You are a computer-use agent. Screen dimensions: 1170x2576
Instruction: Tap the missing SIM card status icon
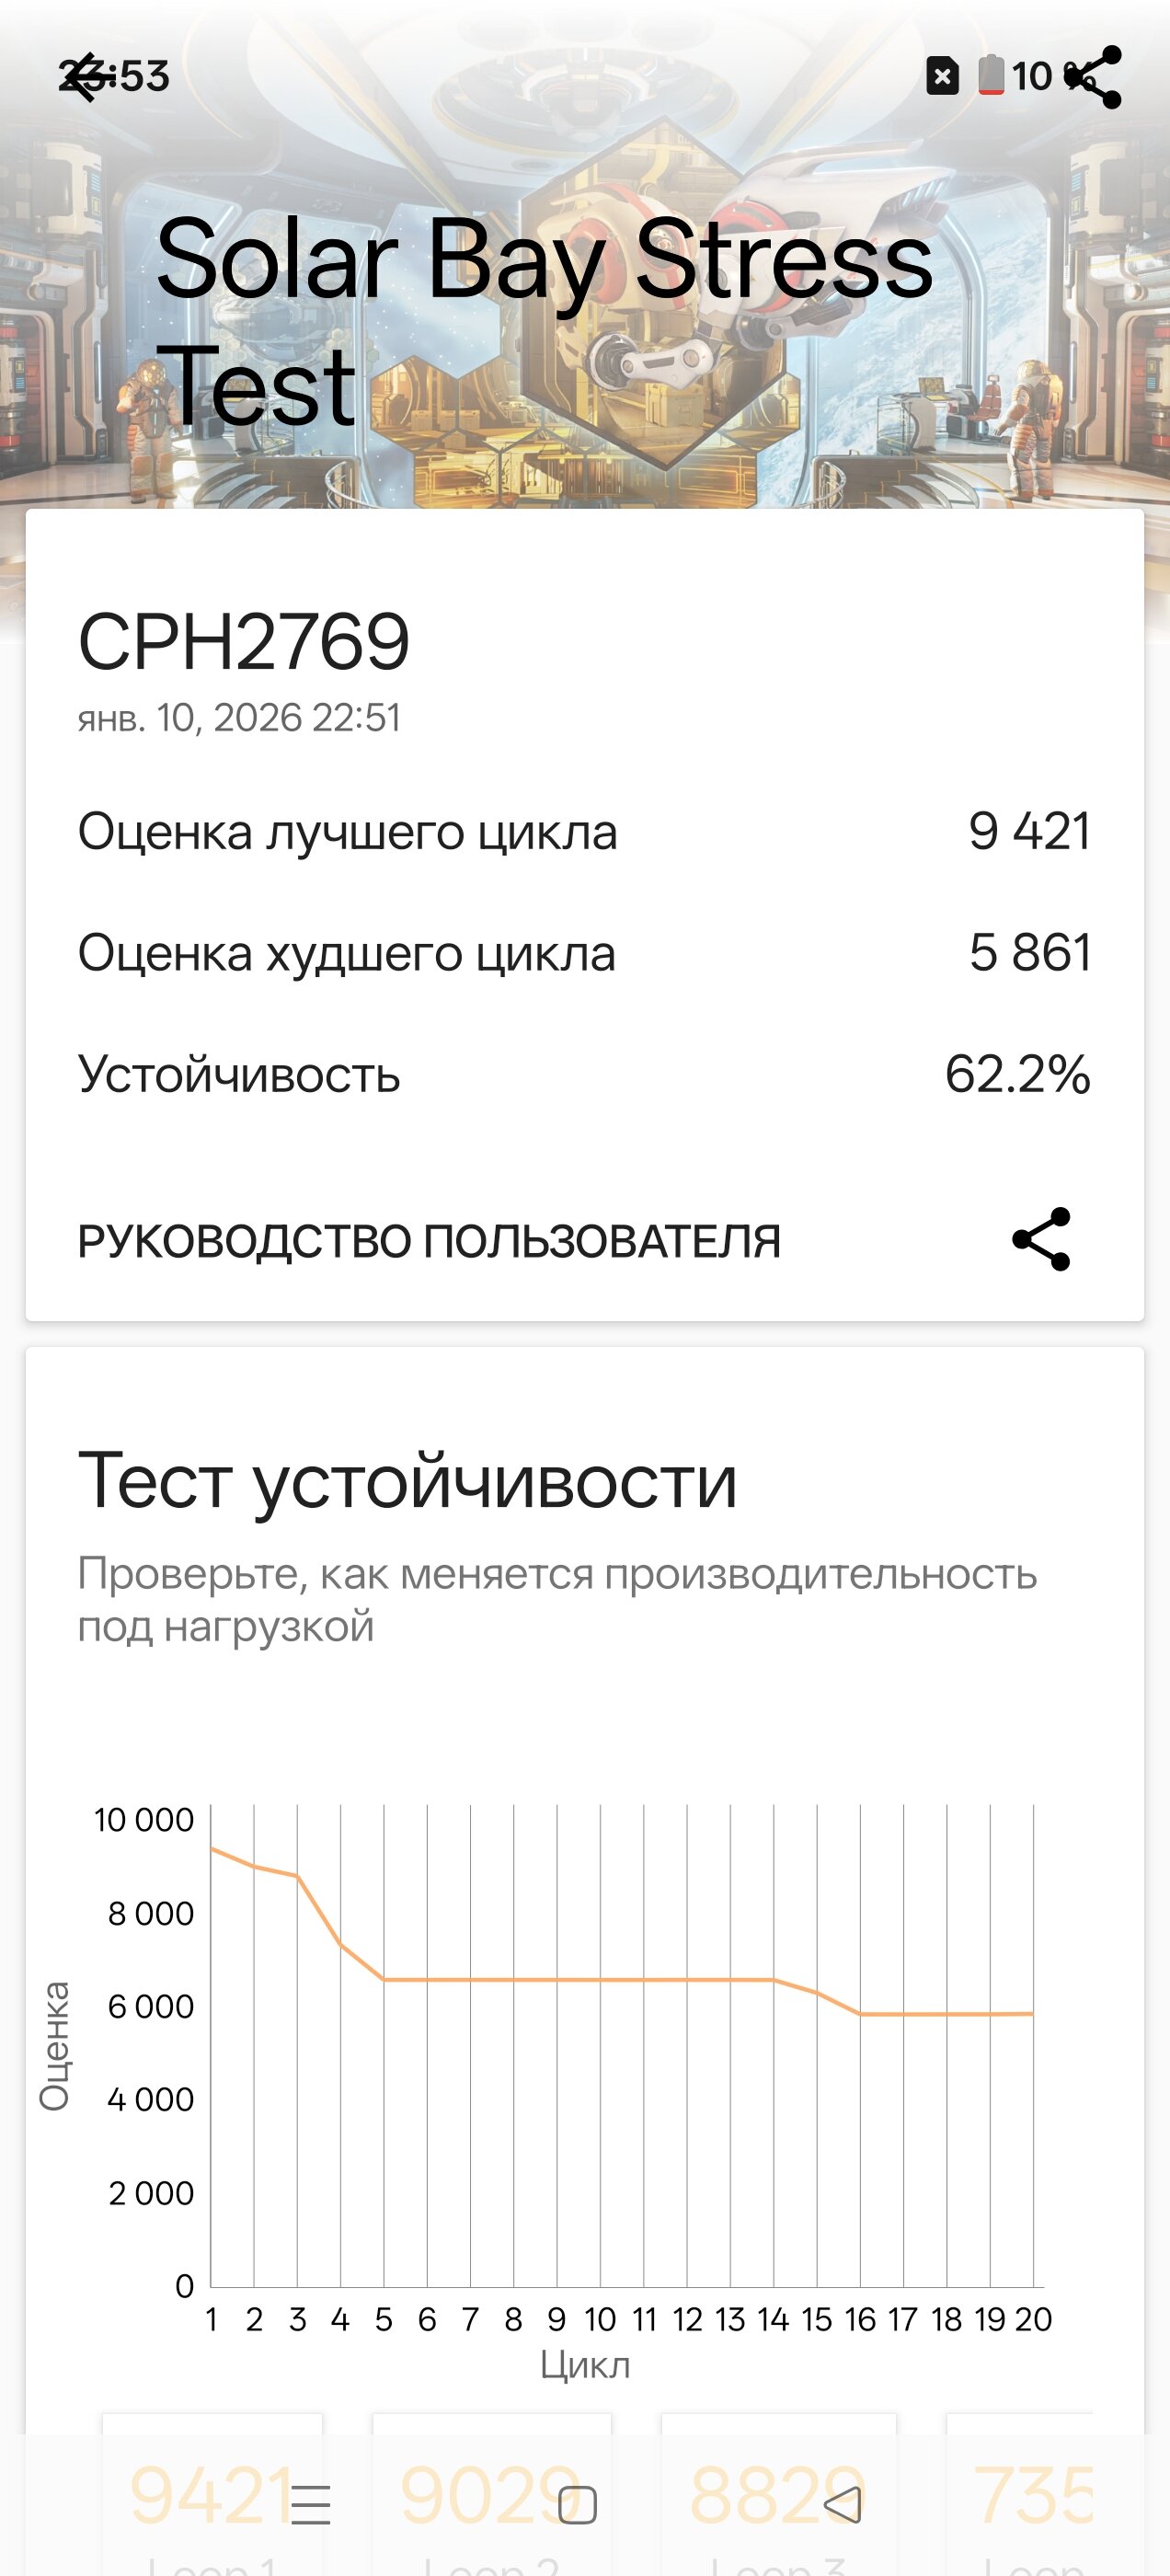[x=942, y=76]
